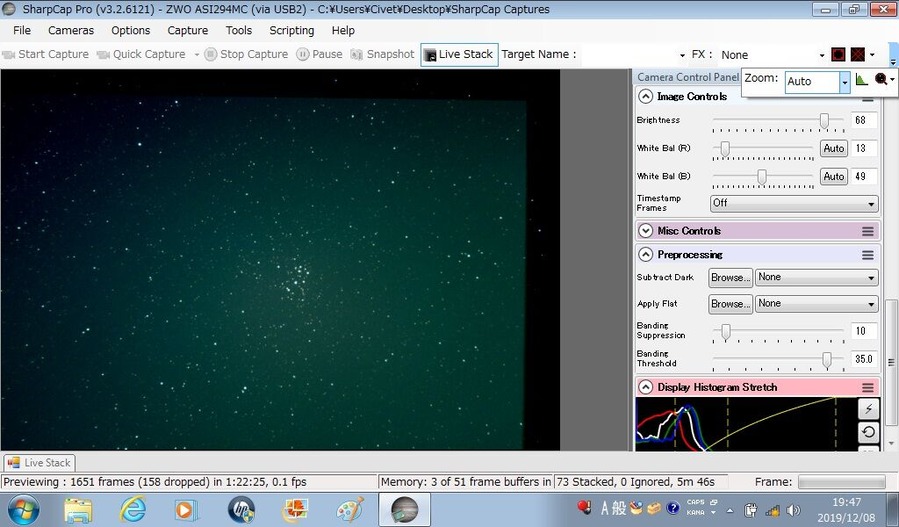
Task: Click the red circle reticule icon
Action: click(x=838, y=55)
